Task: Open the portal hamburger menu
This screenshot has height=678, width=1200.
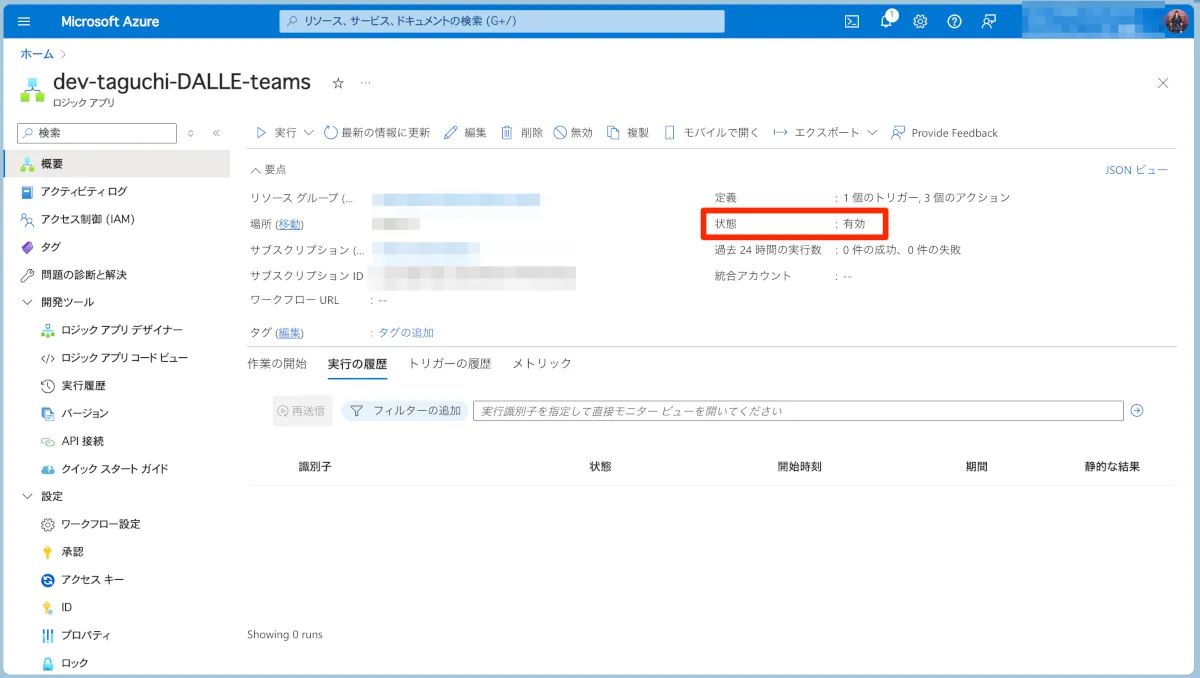Action: click(x=24, y=21)
